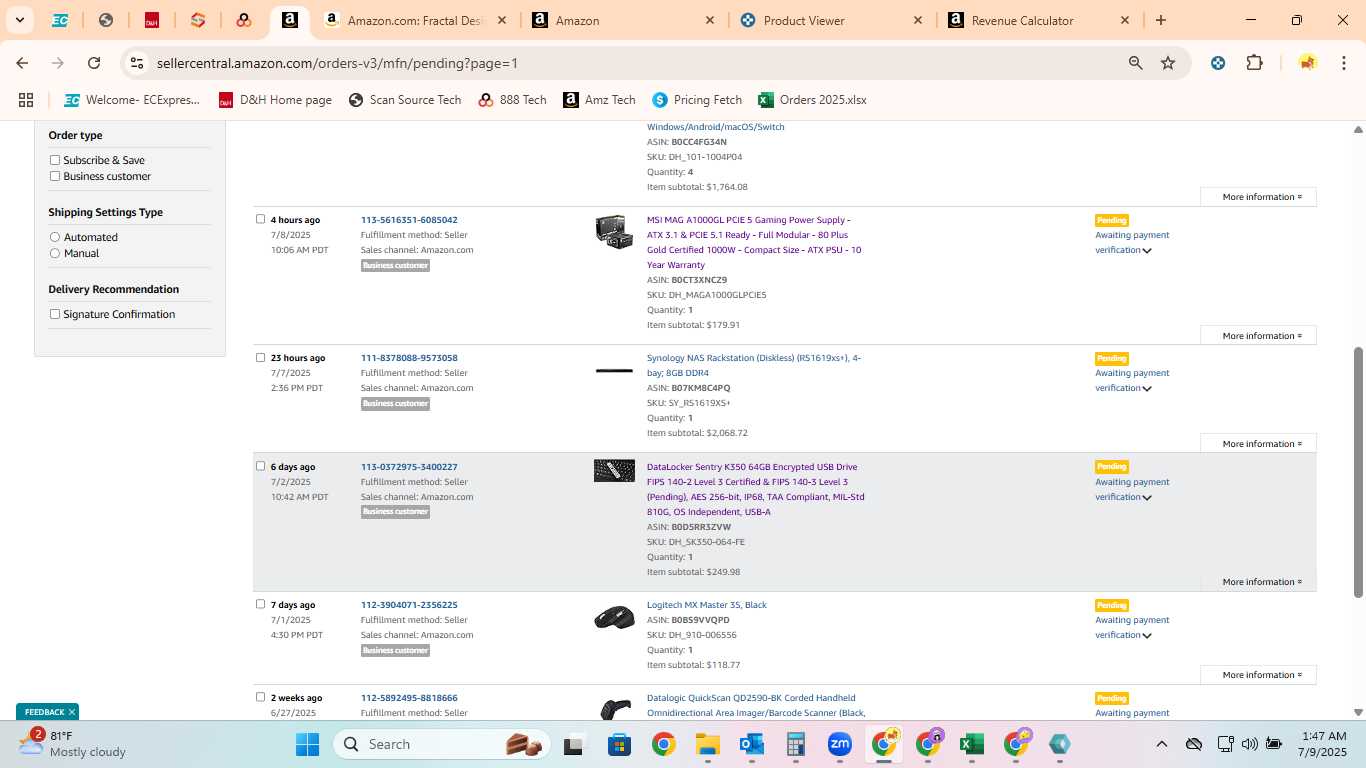Show hidden system tray icons
Viewport: 1366px width, 768px height.
[1161, 744]
